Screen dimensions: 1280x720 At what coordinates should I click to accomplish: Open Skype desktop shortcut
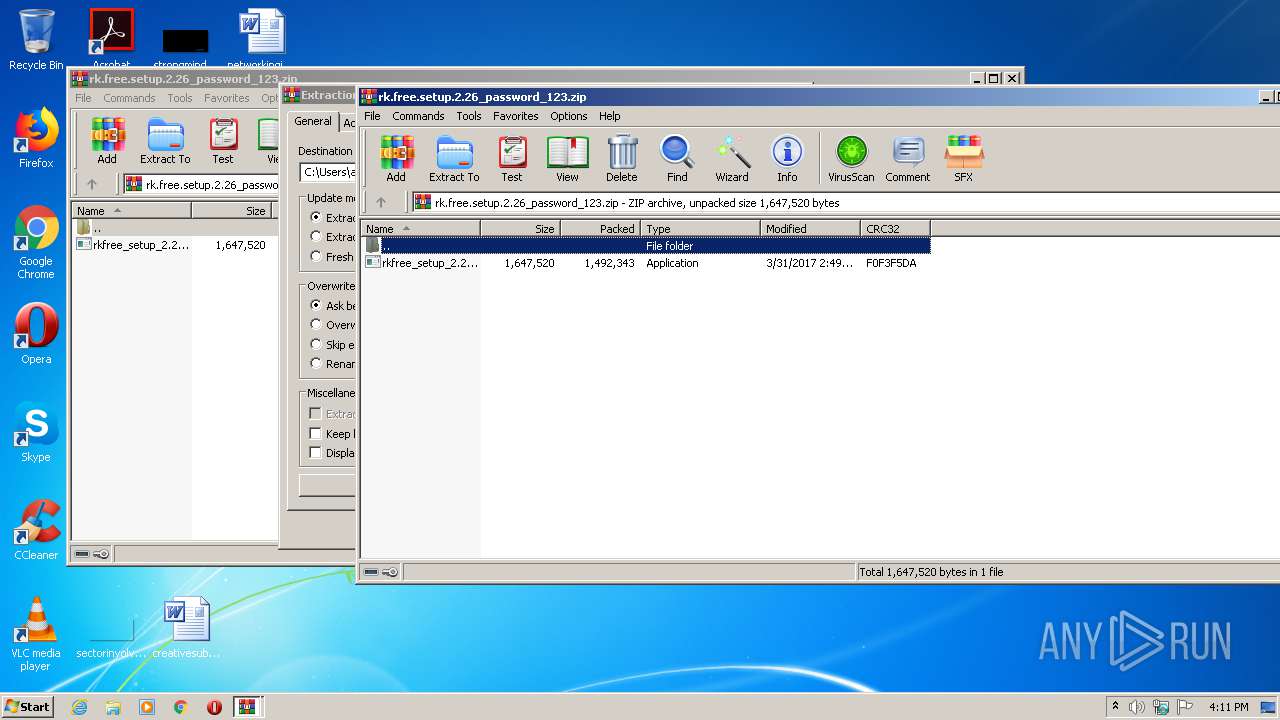(36, 432)
